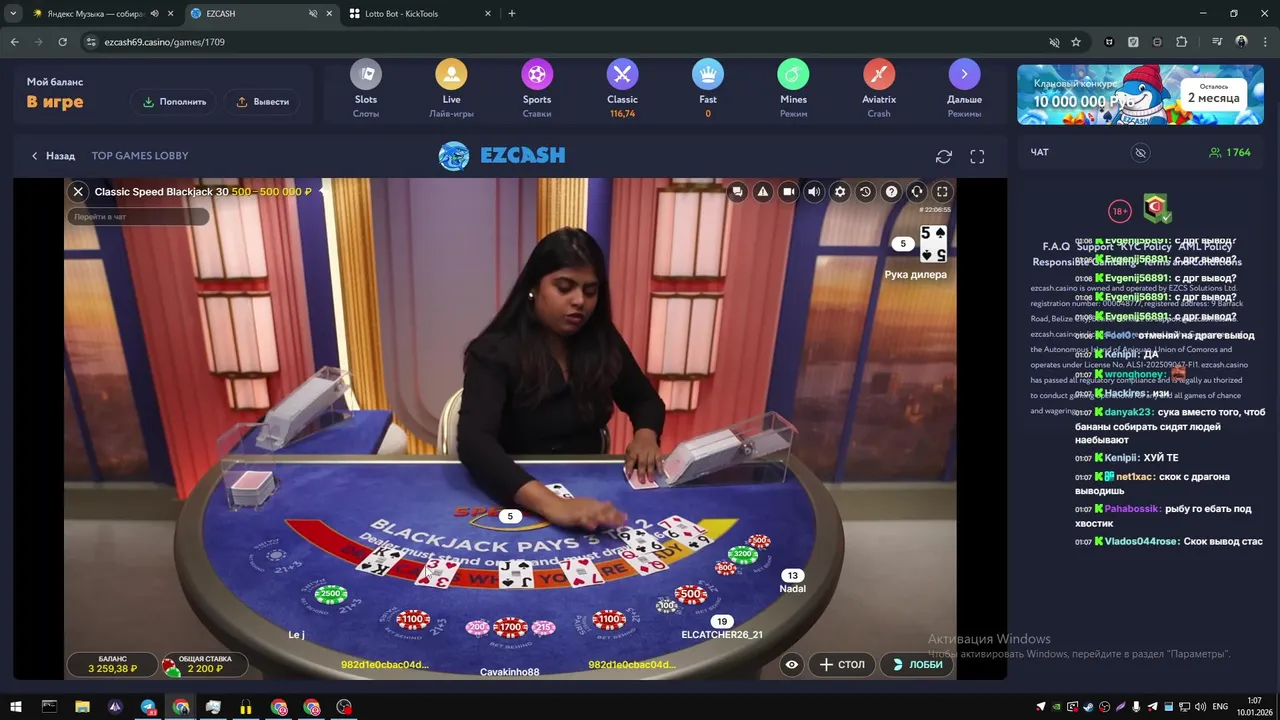1280x720 pixels.
Task: Click the Вывести withdraw button
Action: [263, 102]
